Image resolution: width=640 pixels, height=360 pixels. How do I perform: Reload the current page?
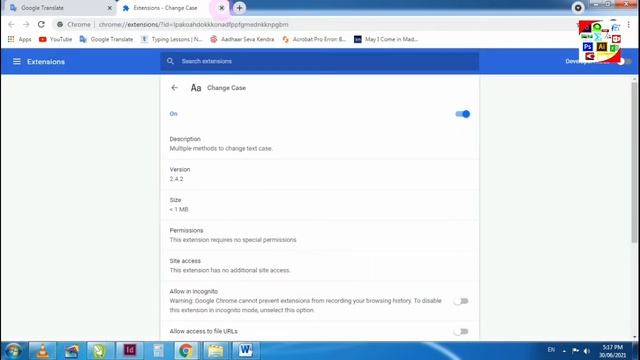click(x=41, y=24)
